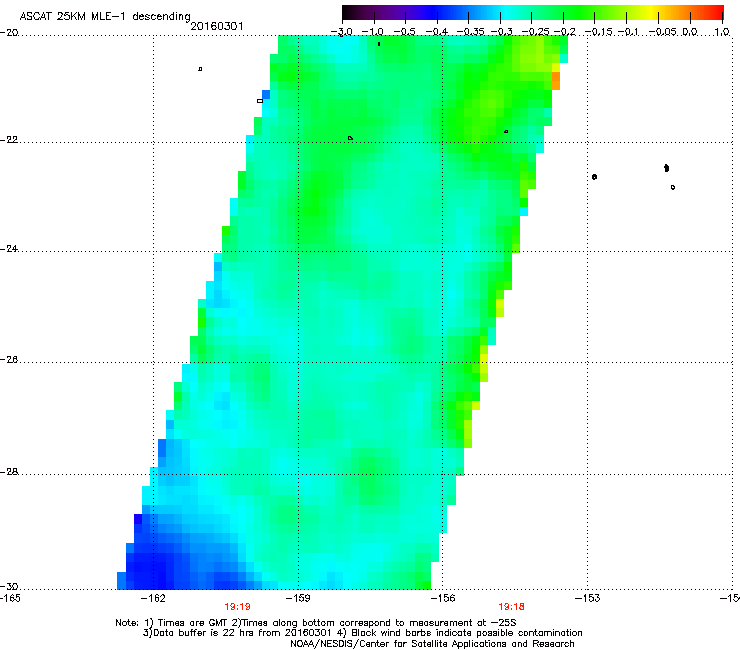Click the -1.0 colorbar label

tap(373, 32)
